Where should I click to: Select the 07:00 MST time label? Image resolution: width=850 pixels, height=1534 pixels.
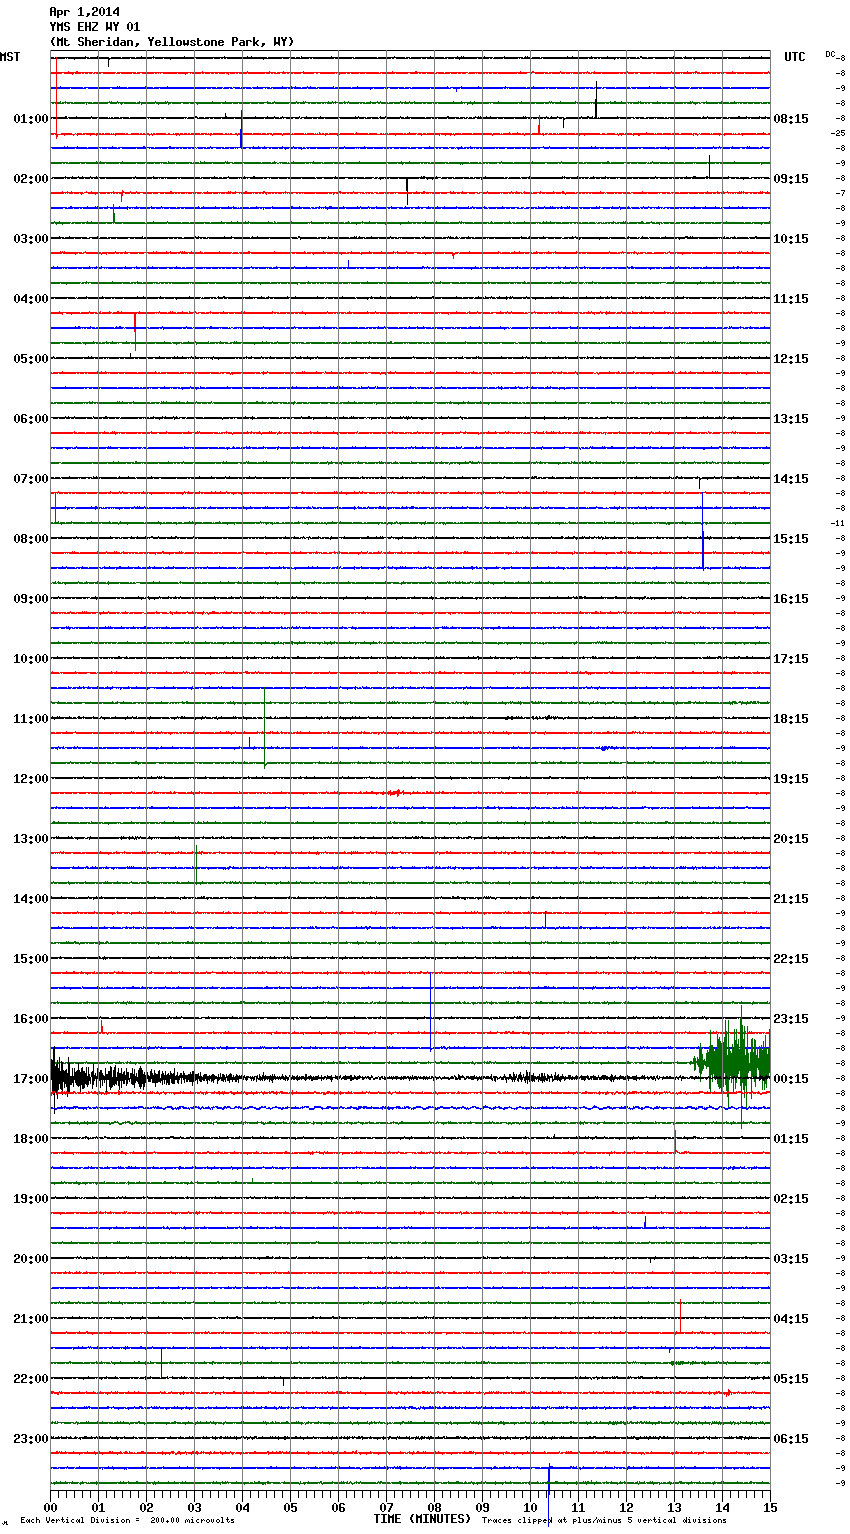point(31,479)
